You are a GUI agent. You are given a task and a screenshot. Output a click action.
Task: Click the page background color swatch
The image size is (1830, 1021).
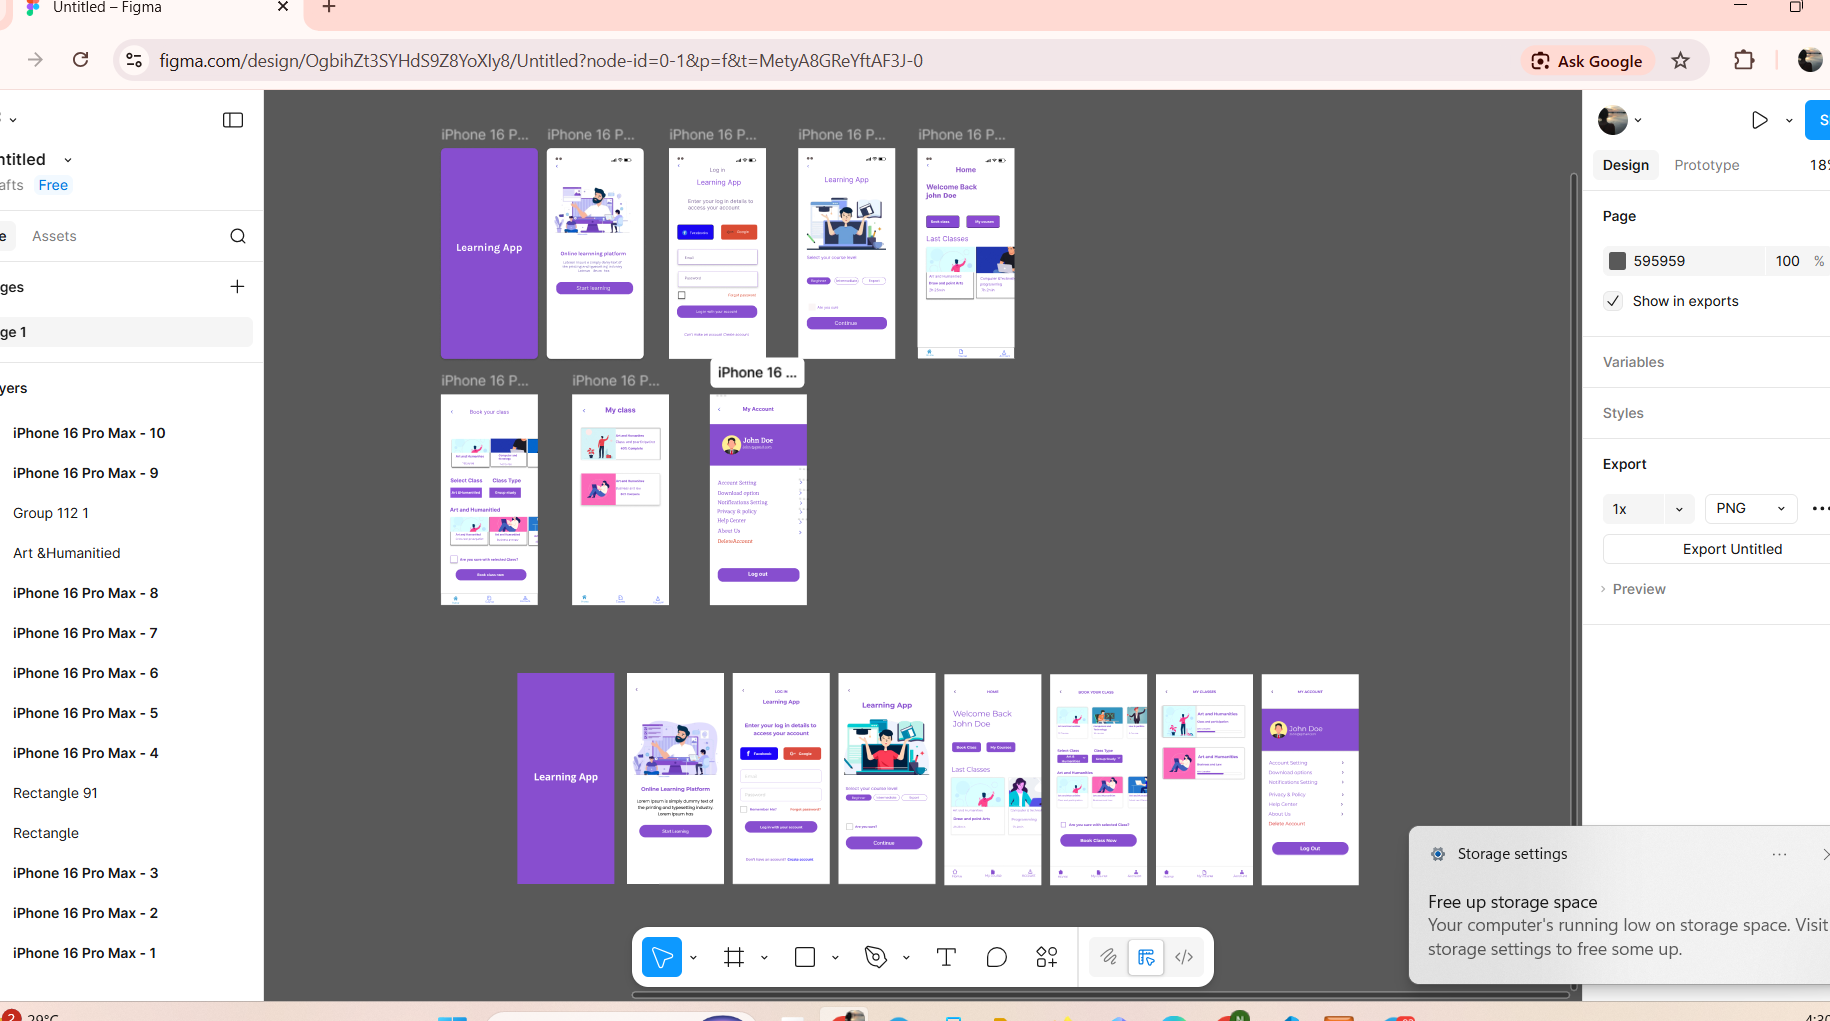1617,261
